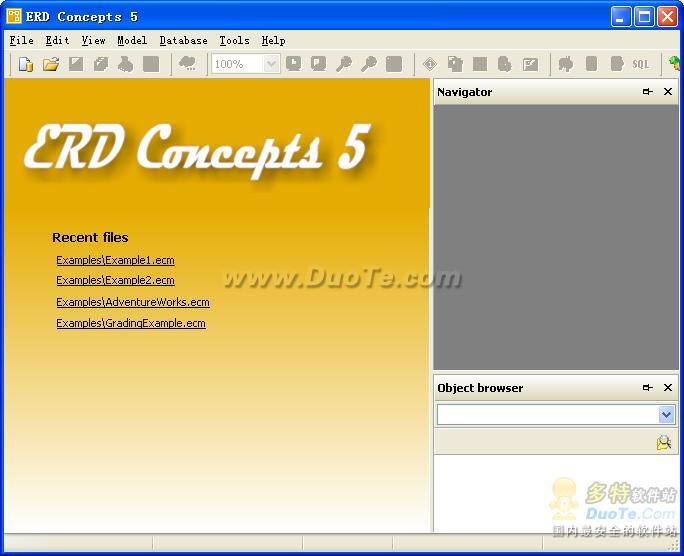684x556 pixels.
Task: Close the Object browser panel
Action: (668, 388)
